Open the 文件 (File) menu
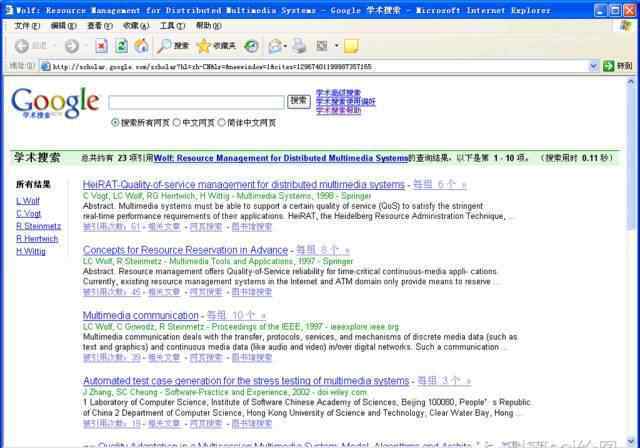 (27, 26)
